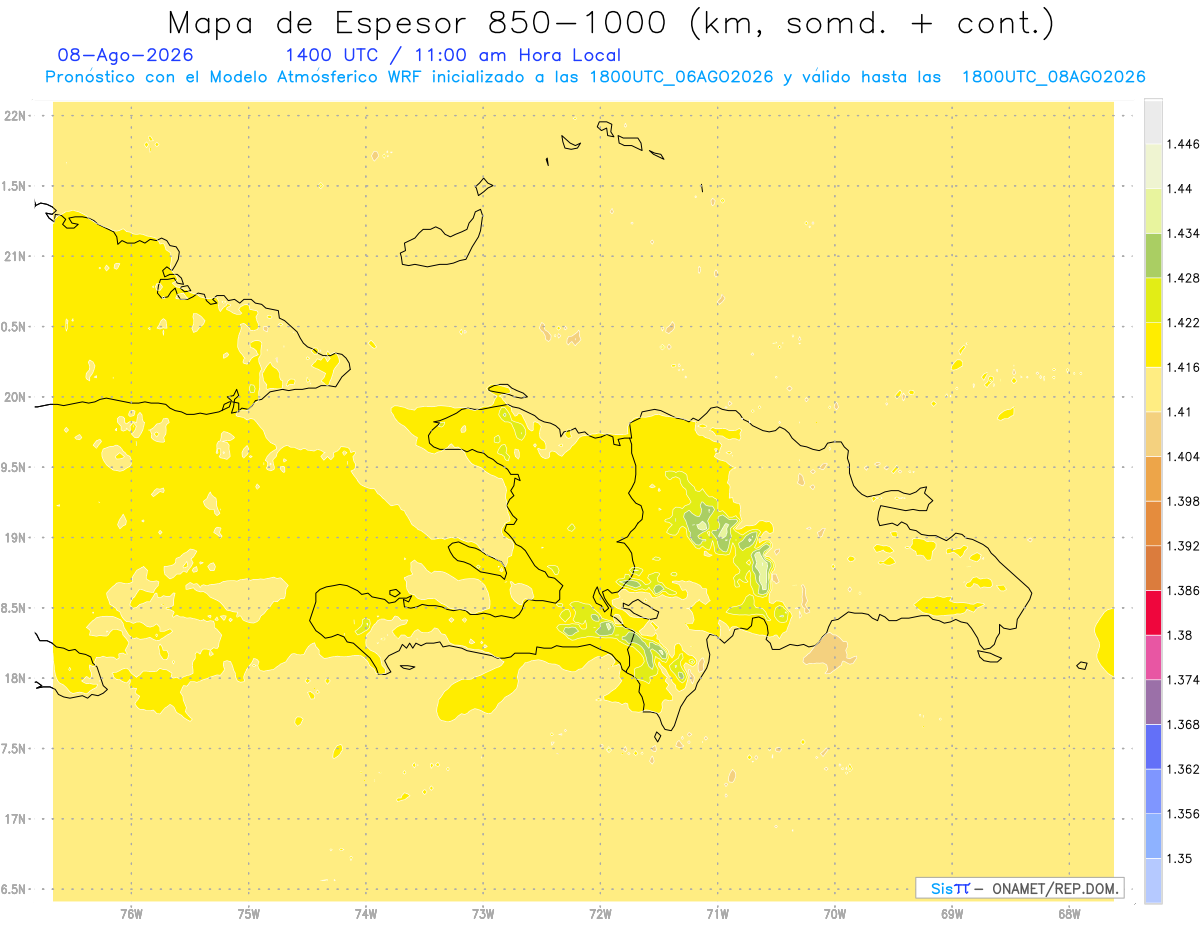The height and width of the screenshot is (927, 1200).
Task: Click the light gray swatch above 1.446
Action: 1153,121
